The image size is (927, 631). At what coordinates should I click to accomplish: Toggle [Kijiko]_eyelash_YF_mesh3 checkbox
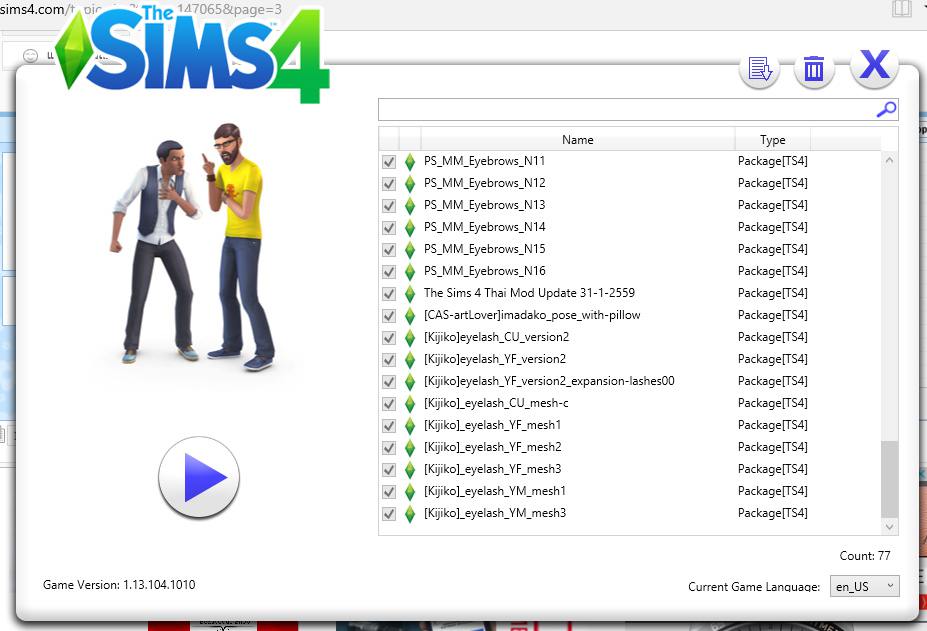coord(389,470)
